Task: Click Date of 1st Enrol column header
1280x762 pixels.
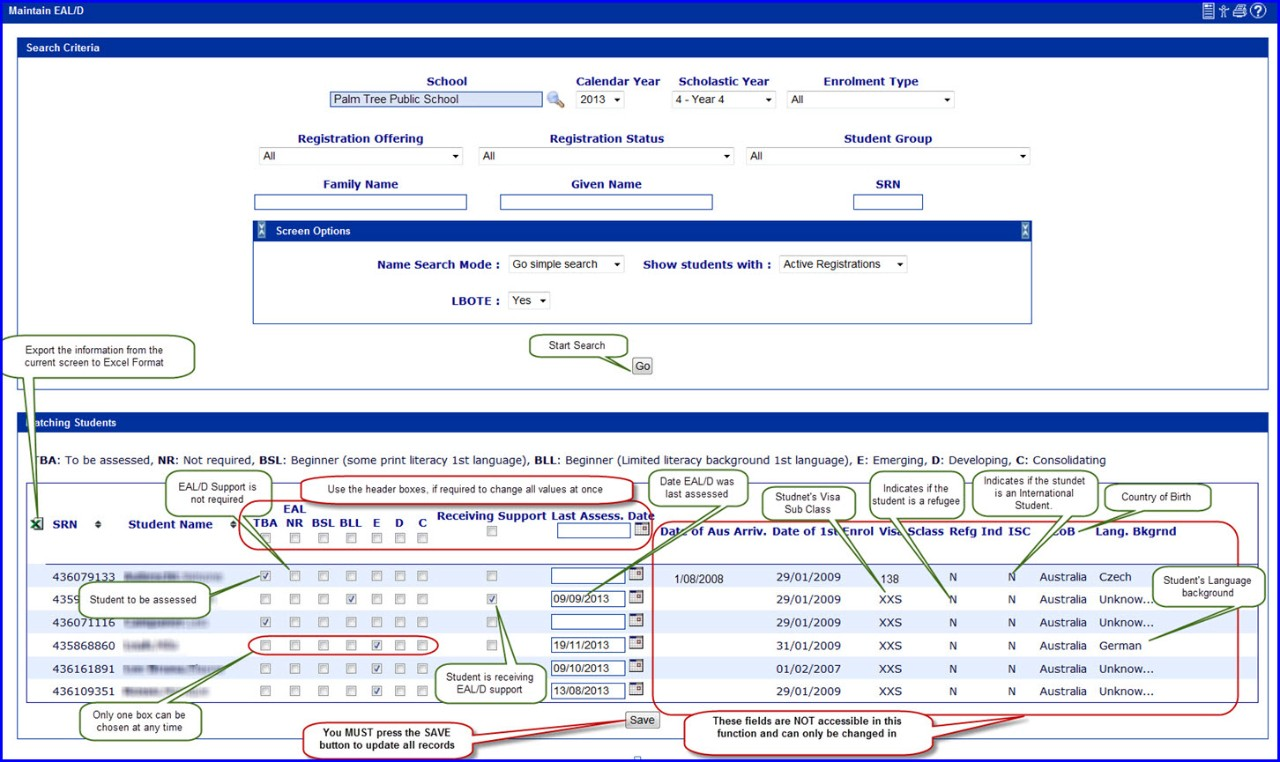Action: pyautogui.click(x=821, y=531)
